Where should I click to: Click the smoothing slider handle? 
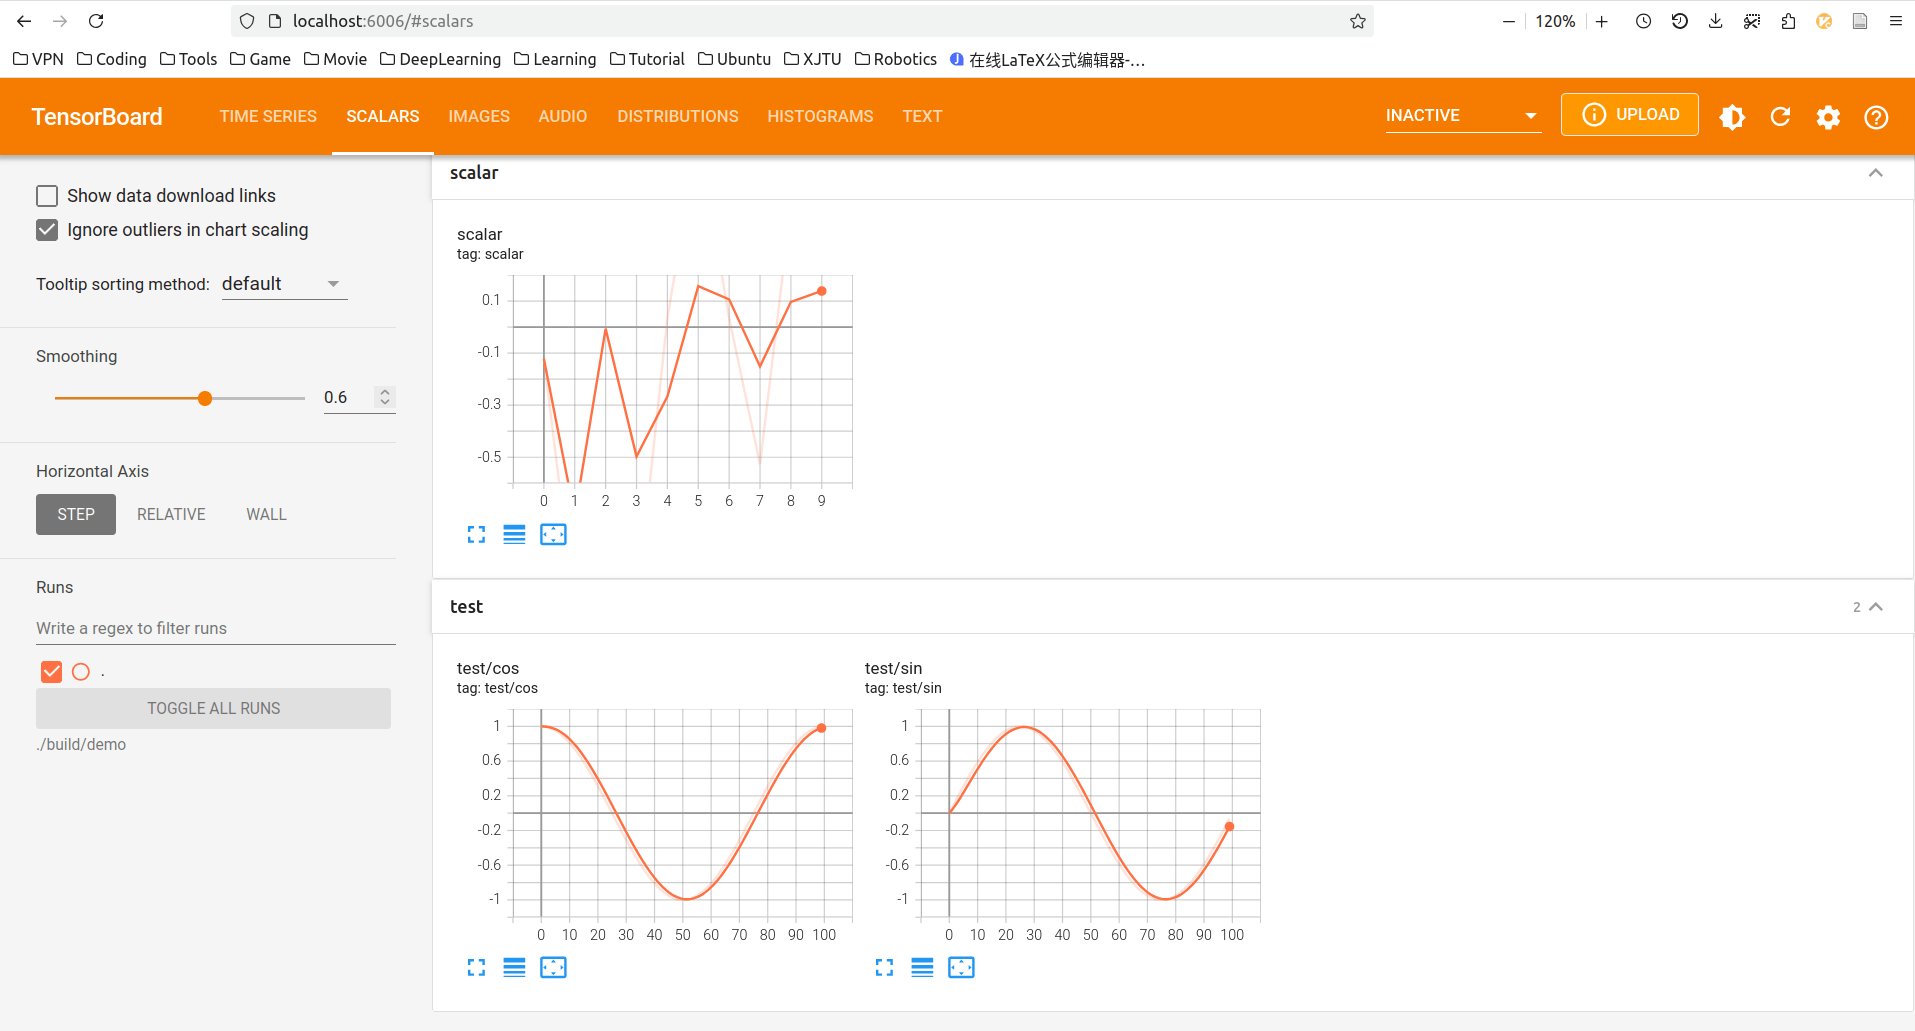click(x=205, y=398)
